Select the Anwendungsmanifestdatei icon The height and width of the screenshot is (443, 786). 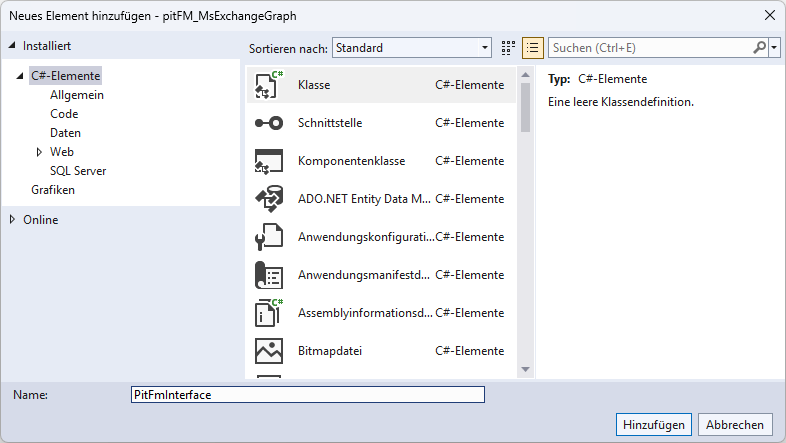(269, 275)
